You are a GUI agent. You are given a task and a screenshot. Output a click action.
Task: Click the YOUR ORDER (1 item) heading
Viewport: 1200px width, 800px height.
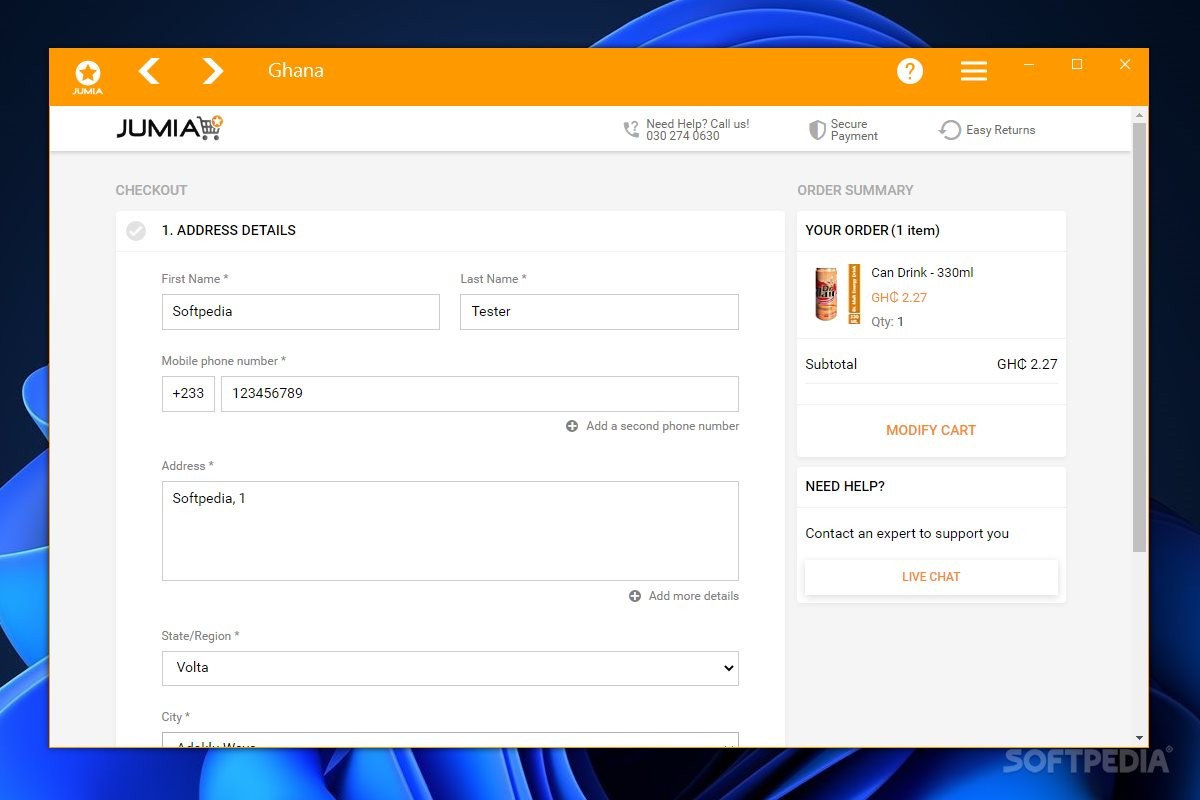click(x=872, y=230)
